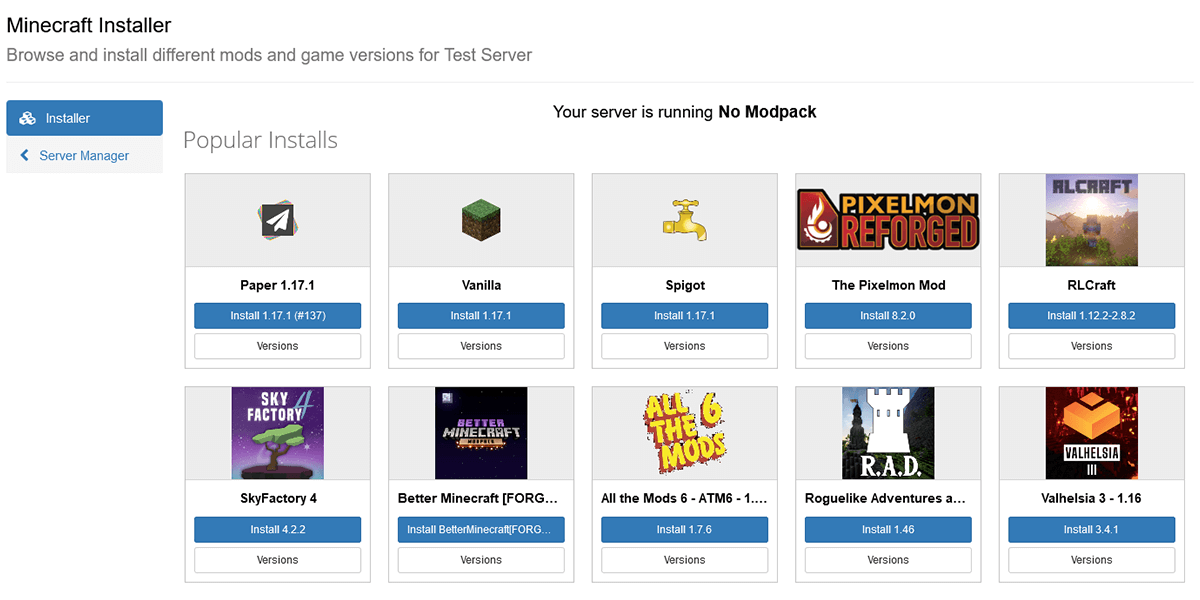Show Versions for Better Minecraft
1200x600 pixels.
click(481, 560)
